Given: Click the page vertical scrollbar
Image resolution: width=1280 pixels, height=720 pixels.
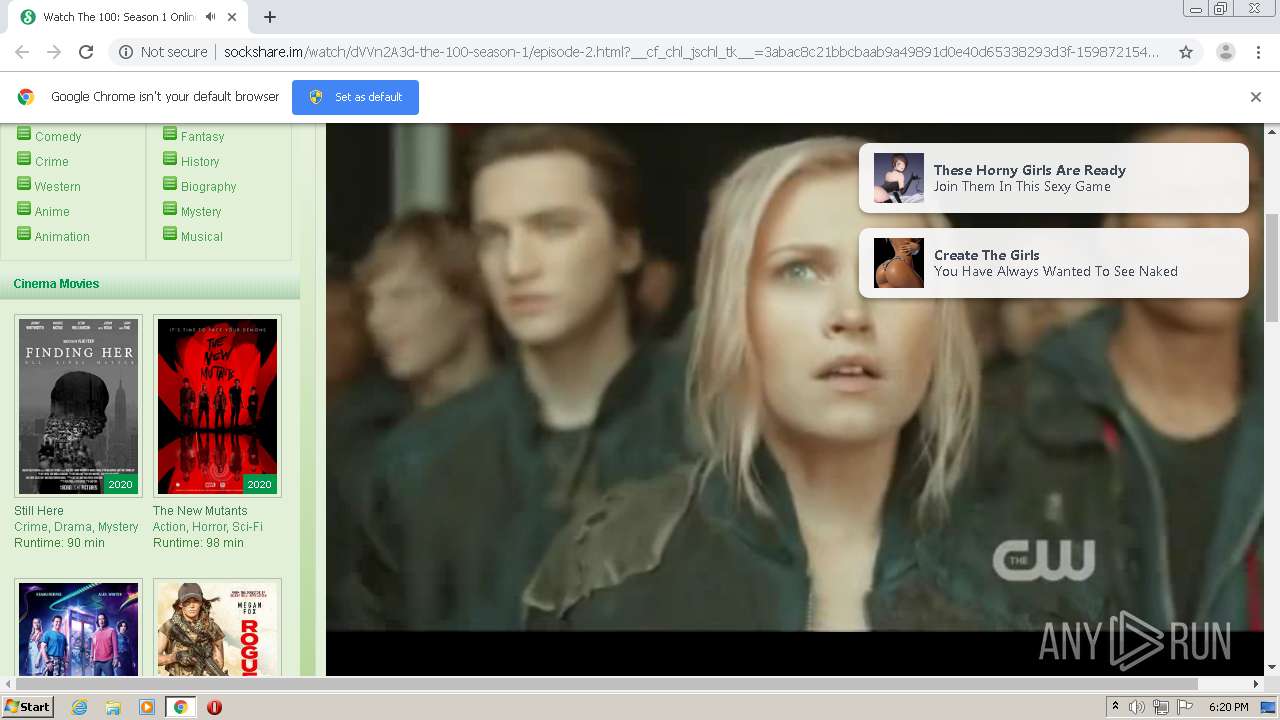Looking at the screenshot, I should point(1272,268).
